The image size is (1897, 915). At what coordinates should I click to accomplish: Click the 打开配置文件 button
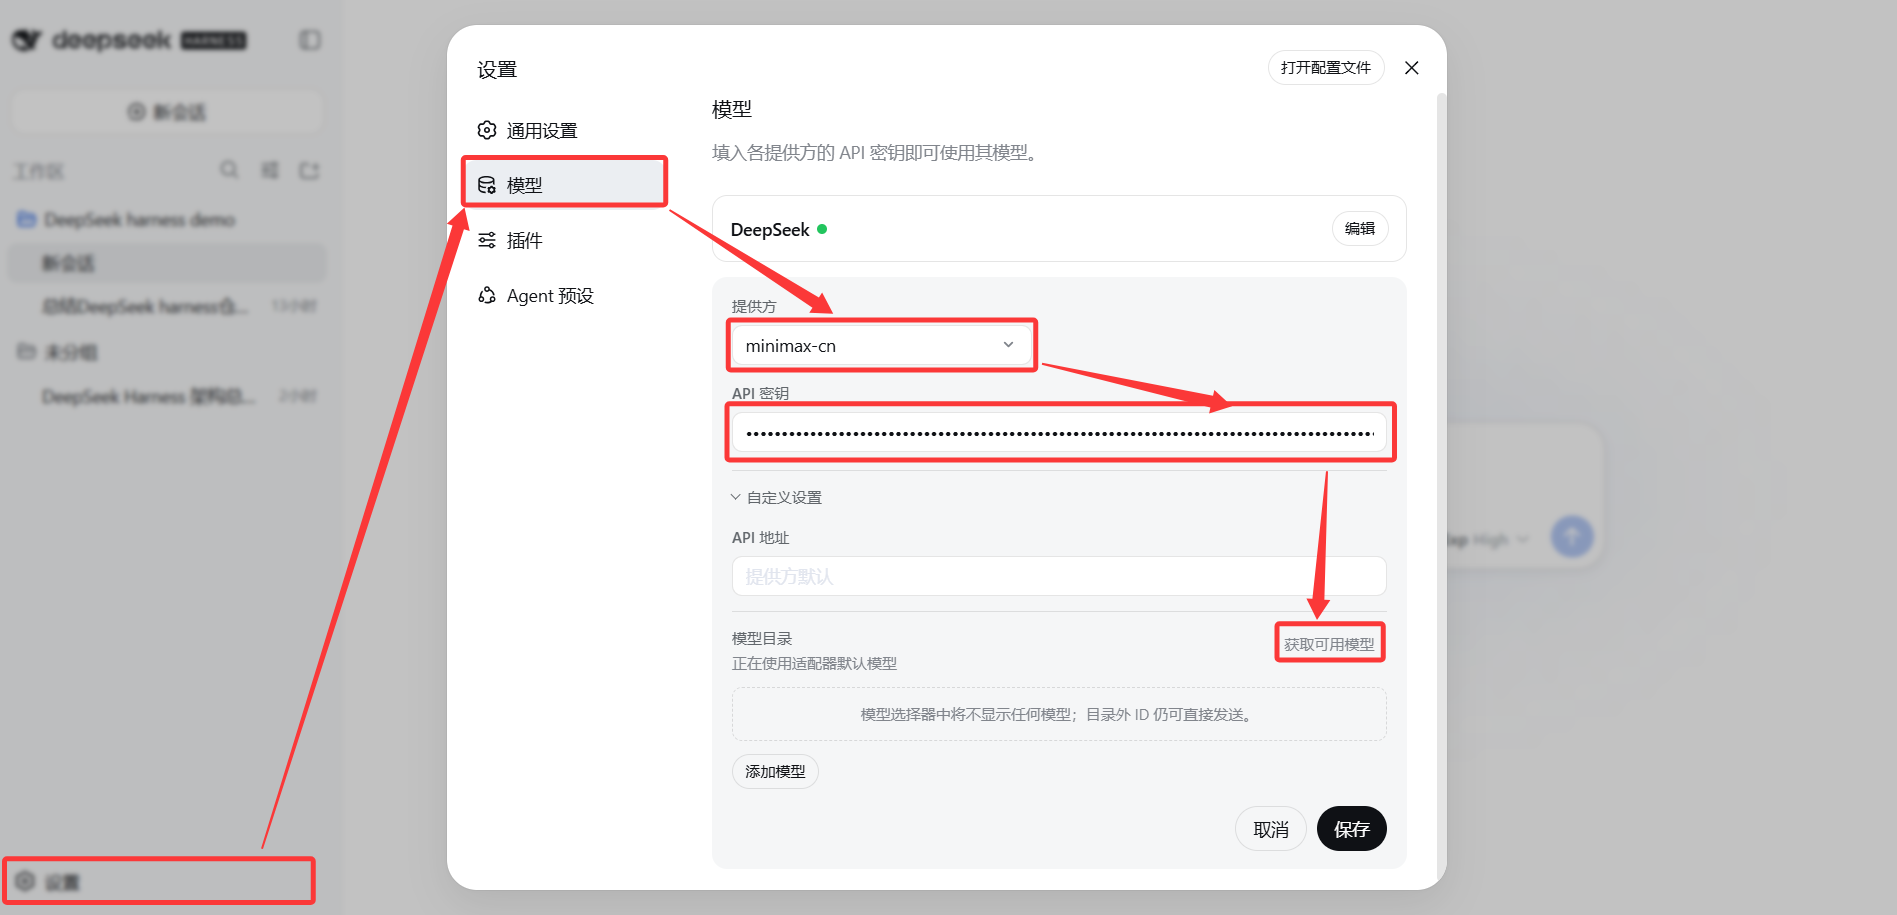(x=1326, y=68)
